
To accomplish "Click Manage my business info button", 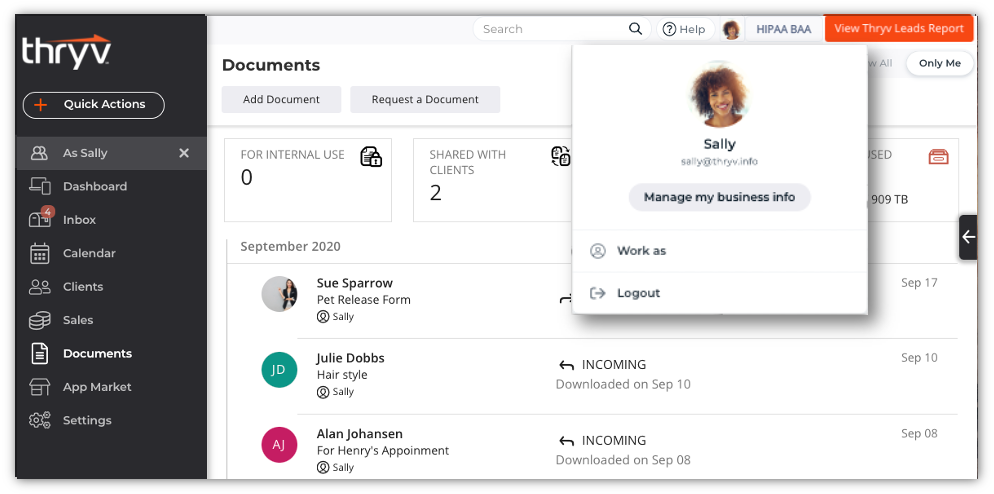I will click(720, 197).
